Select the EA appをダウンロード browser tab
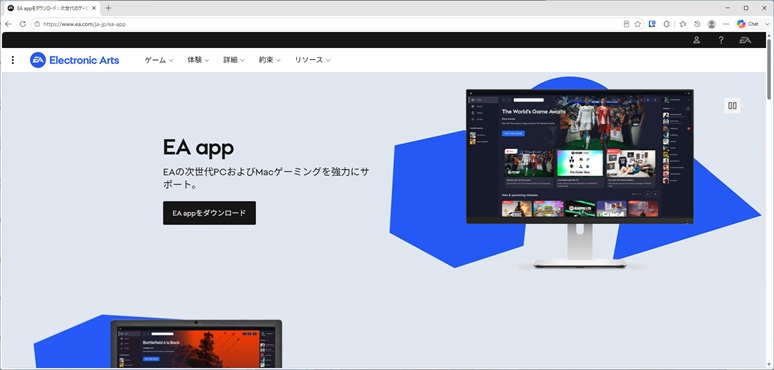The image size is (774, 370). click(x=51, y=8)
